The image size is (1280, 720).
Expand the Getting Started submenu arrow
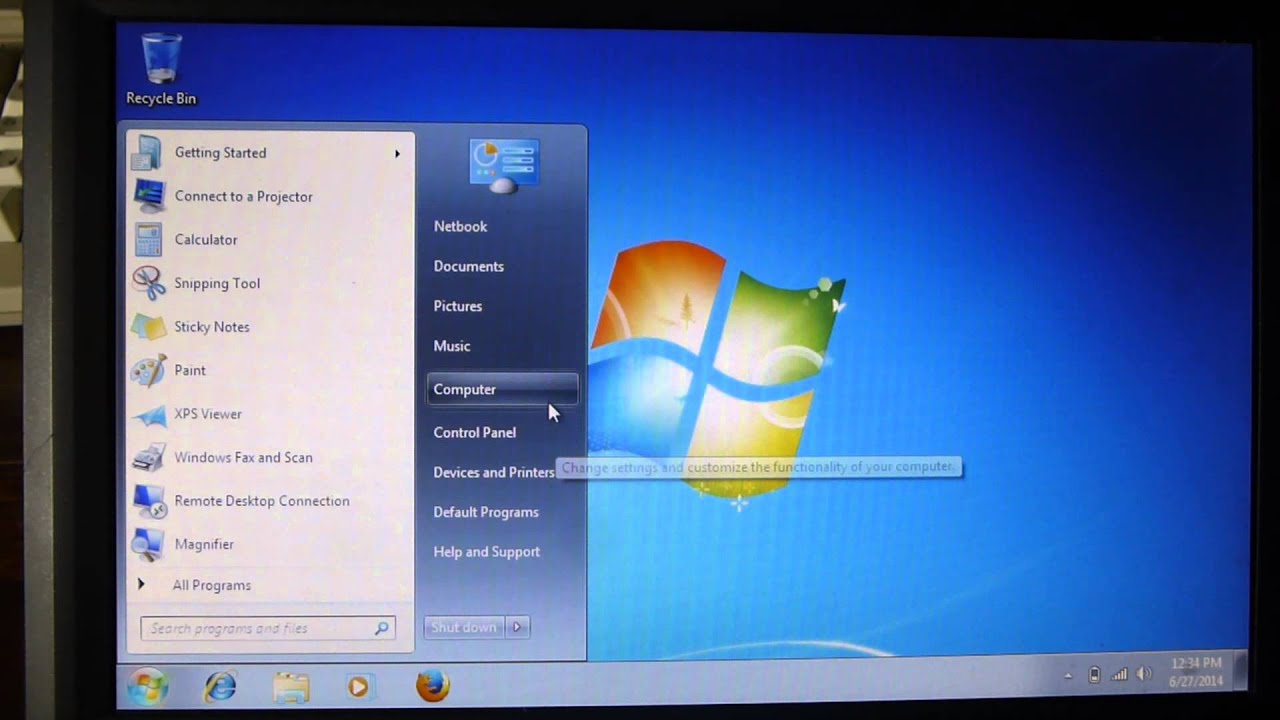(x=397, y=153)
